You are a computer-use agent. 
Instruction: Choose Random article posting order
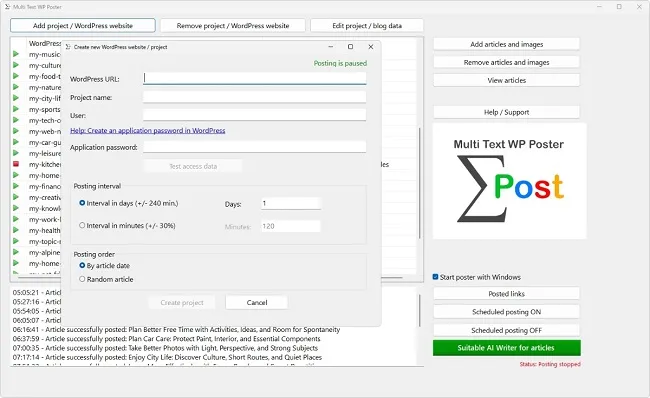click(82, 279)
